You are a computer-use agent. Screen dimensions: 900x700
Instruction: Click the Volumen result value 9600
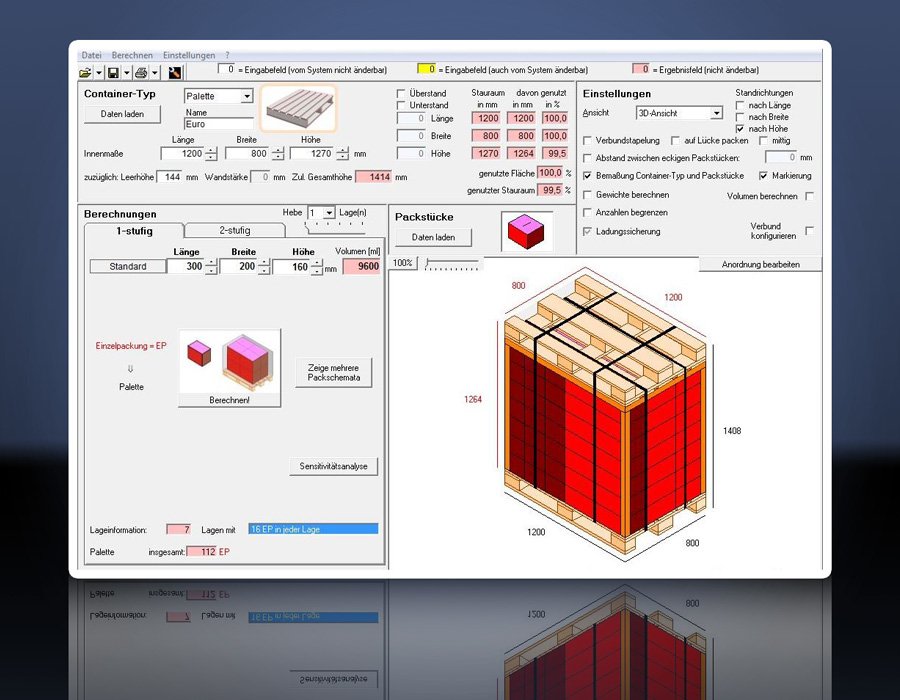[x=362, y=267]
